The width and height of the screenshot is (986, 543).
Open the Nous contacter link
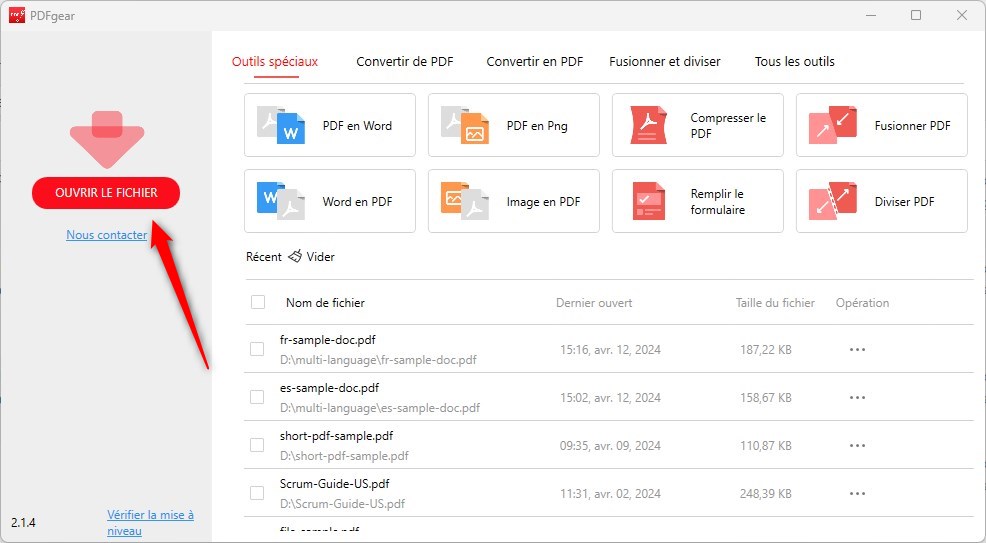click(x=107, y=235)
